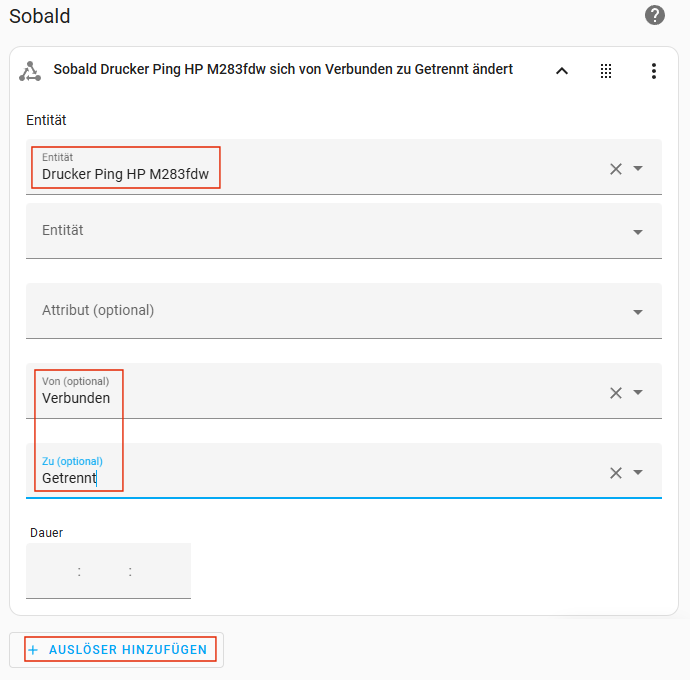Click the Dauer minutes field
Screen dimensions: 690x680
105,572
